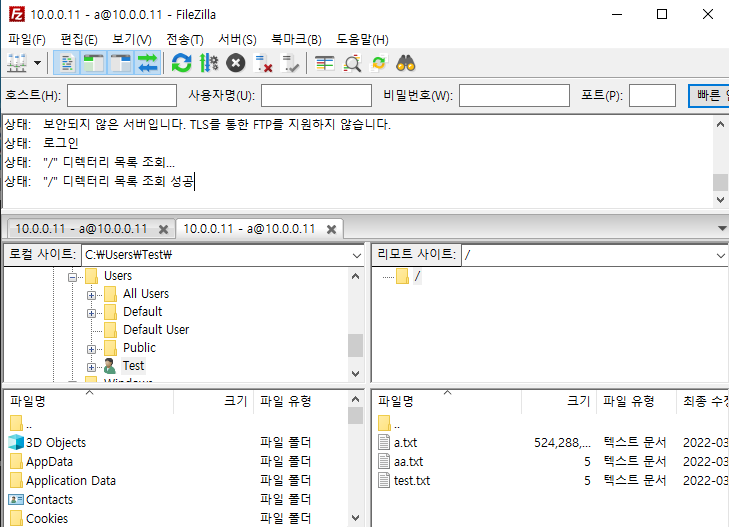The image size is (729, 527).
Task: Sort local files by 파일 유형 column
Action: coord(300,401)
